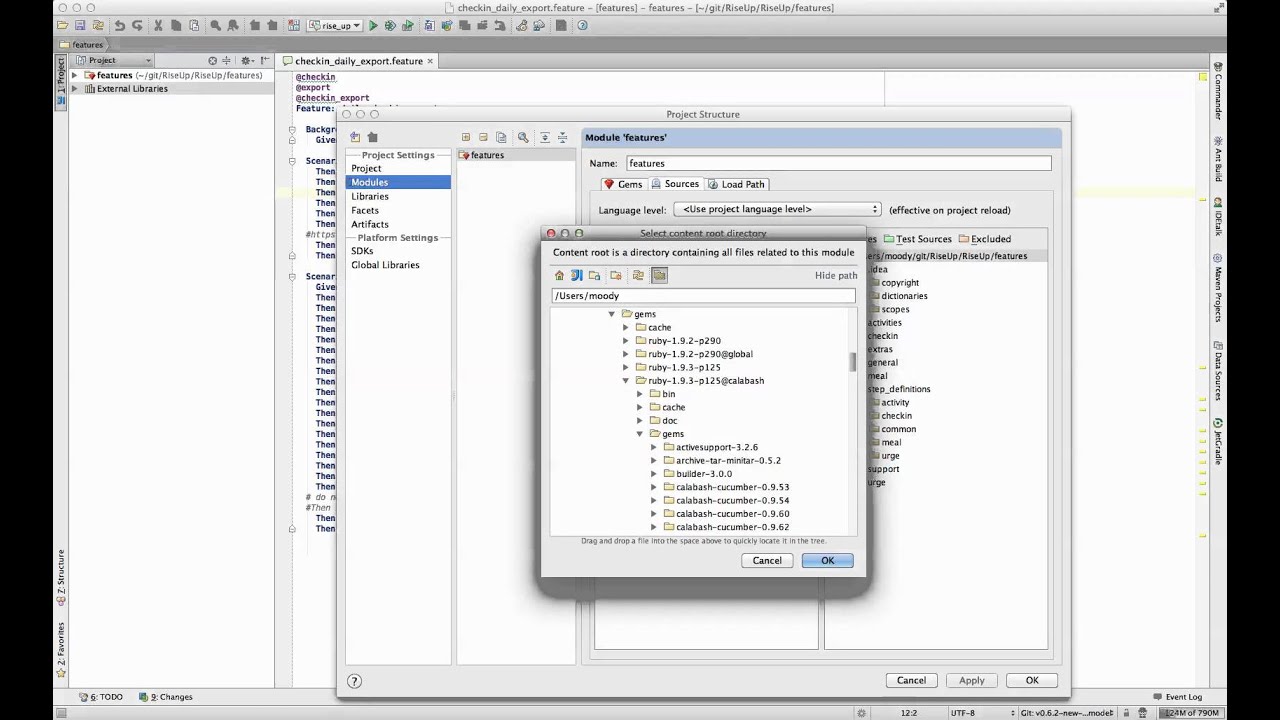This screenshot has height=720, width=1280.
Task: Click the Hide path link
Action: point(836,276)
